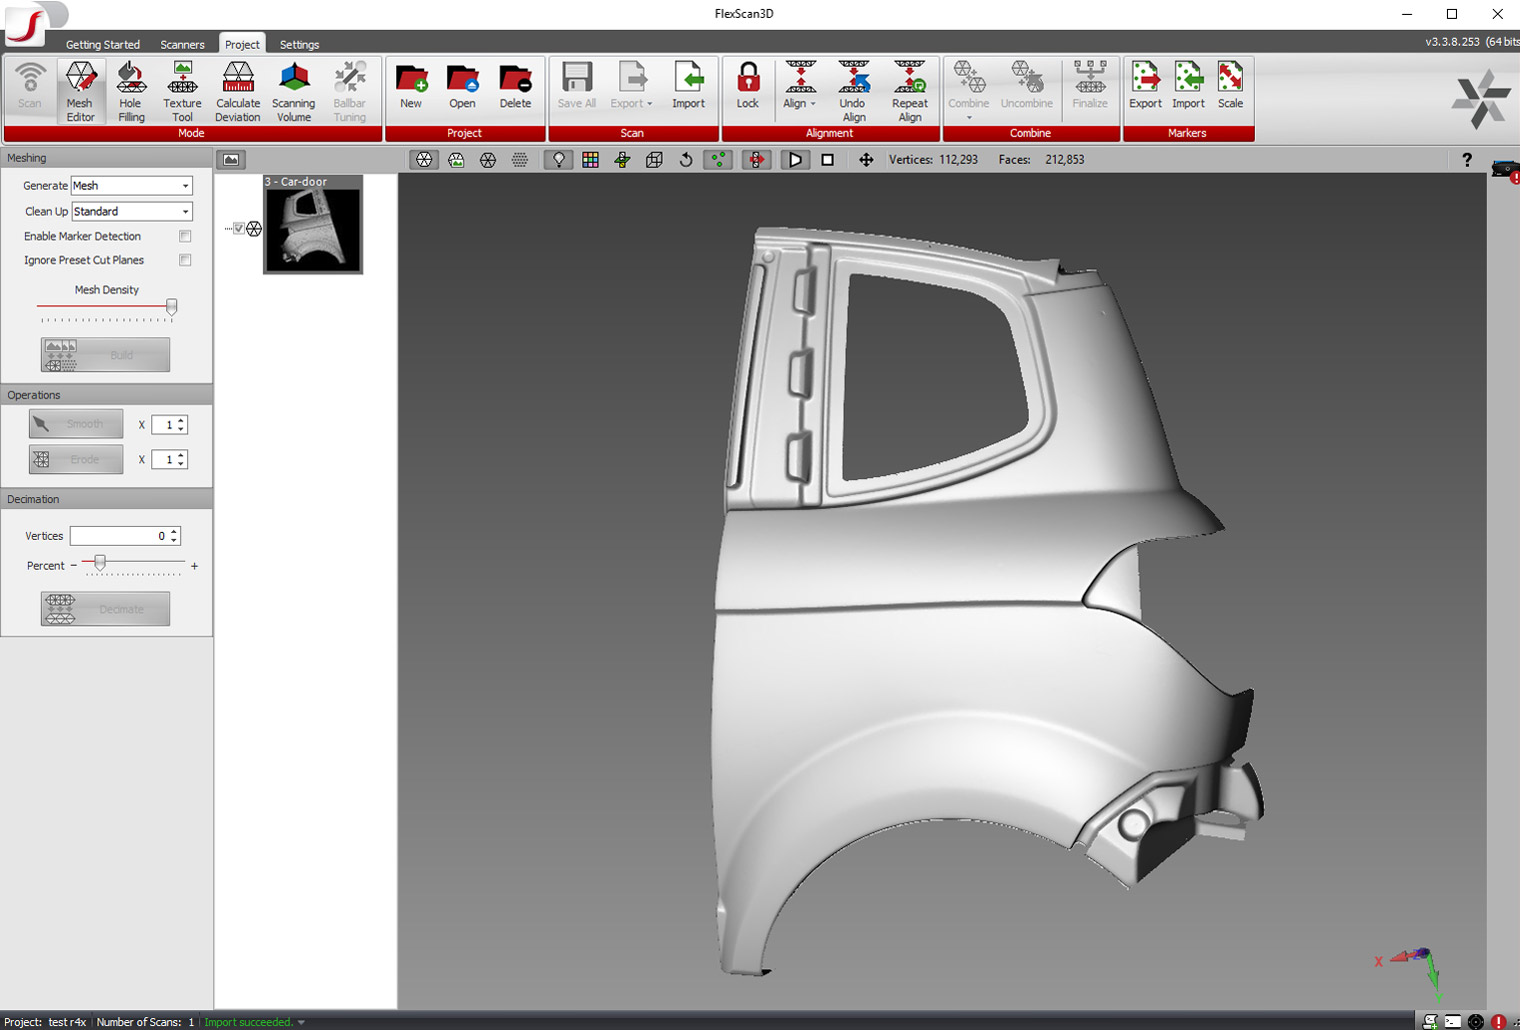Switch to the Scanners tab
Image resolution: width=1520 pixels, height=1030 pixels.
point(182,44)
